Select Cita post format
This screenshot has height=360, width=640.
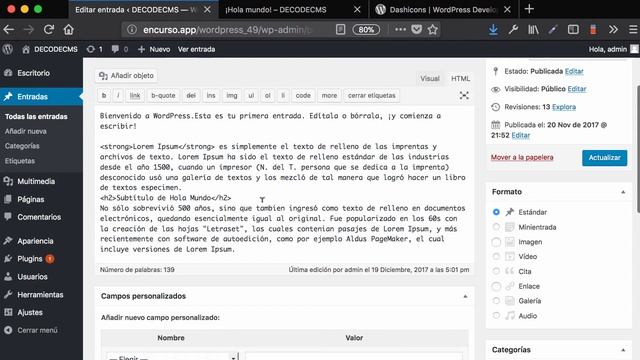point(496,271)
